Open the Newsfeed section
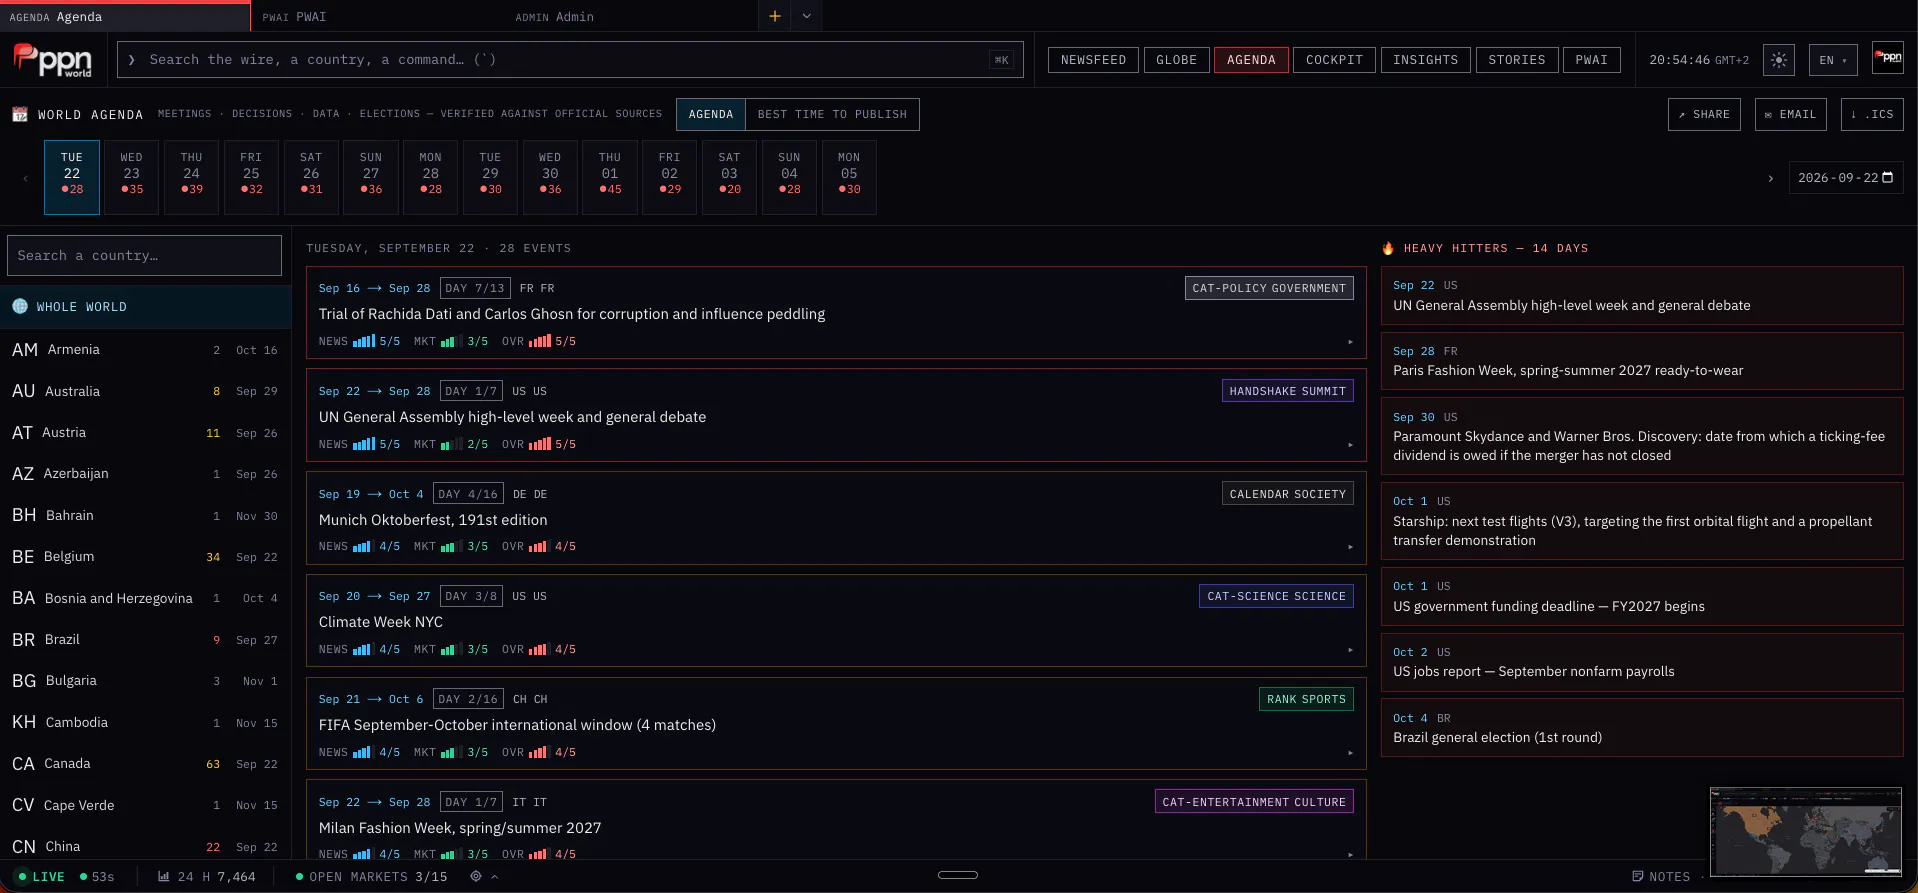The width and height of the screenshot is (1918, 893). point(1093,60)
